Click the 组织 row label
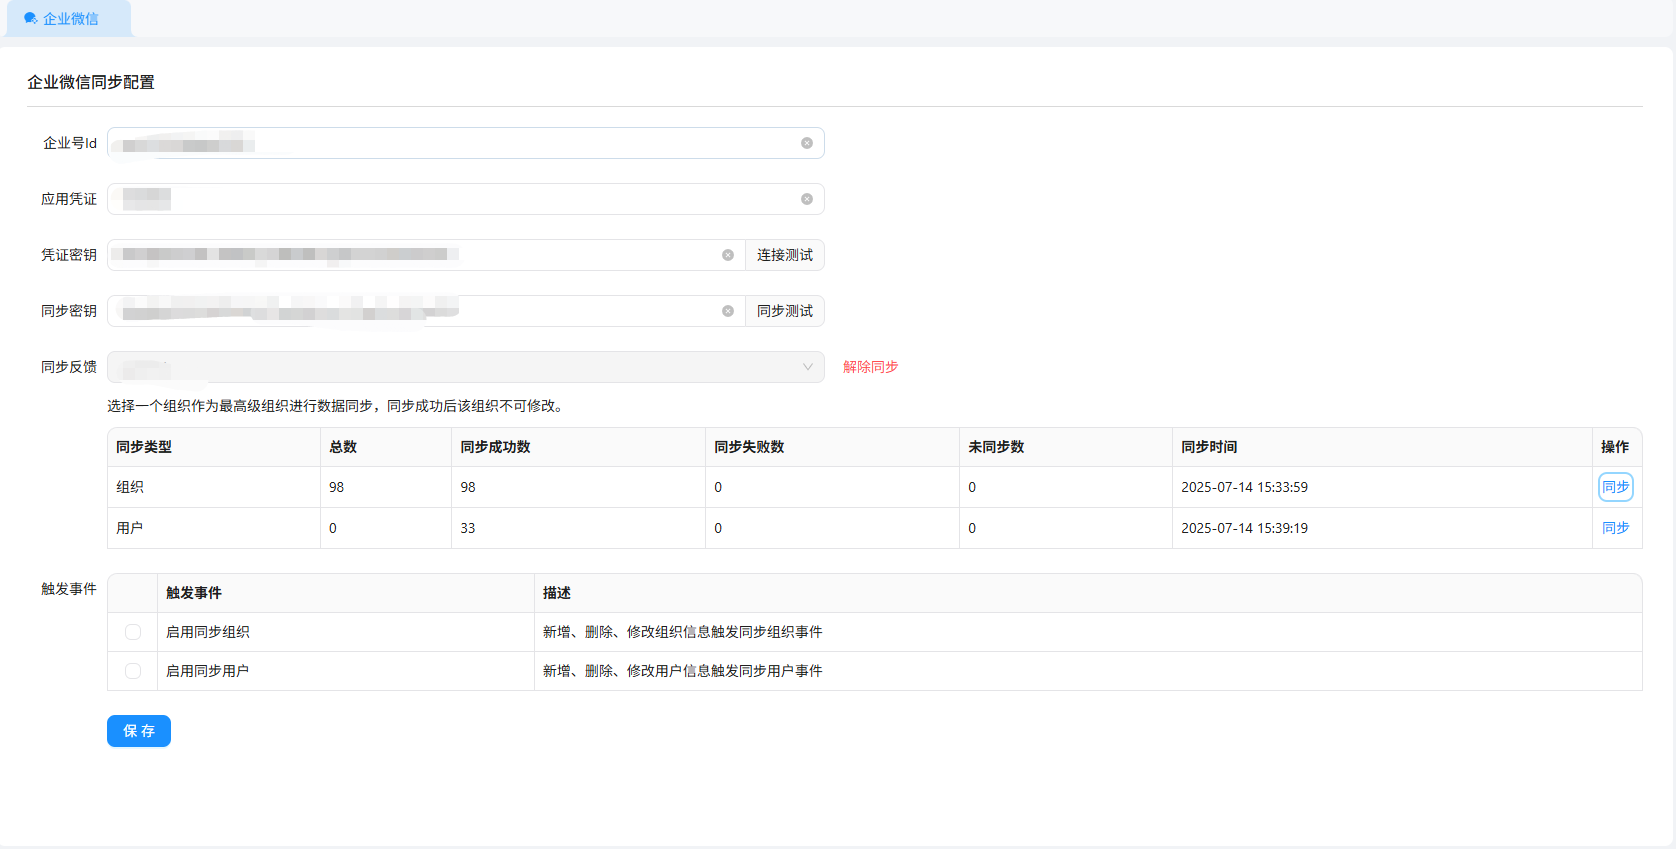The height and width of the screenshot is (849, 1676). coord(130,487)
